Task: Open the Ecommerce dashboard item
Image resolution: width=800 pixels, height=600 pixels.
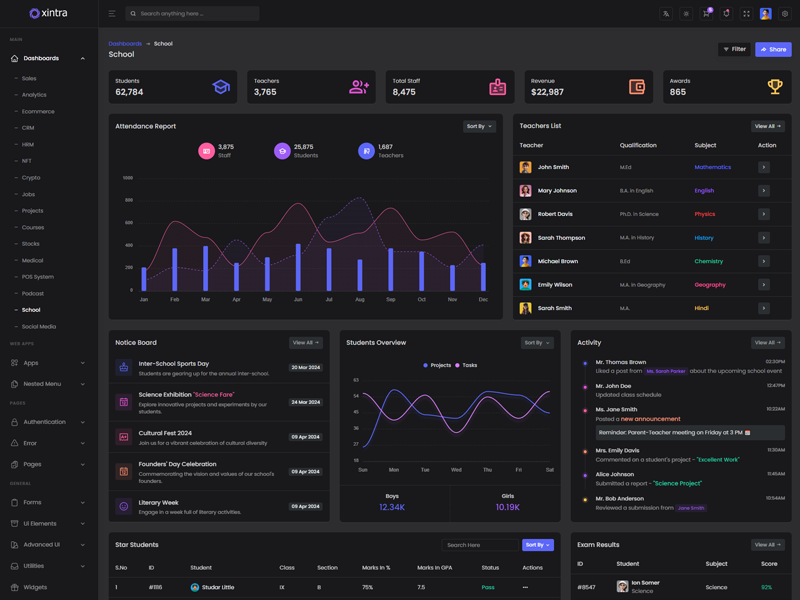Action: click(38, 111)
